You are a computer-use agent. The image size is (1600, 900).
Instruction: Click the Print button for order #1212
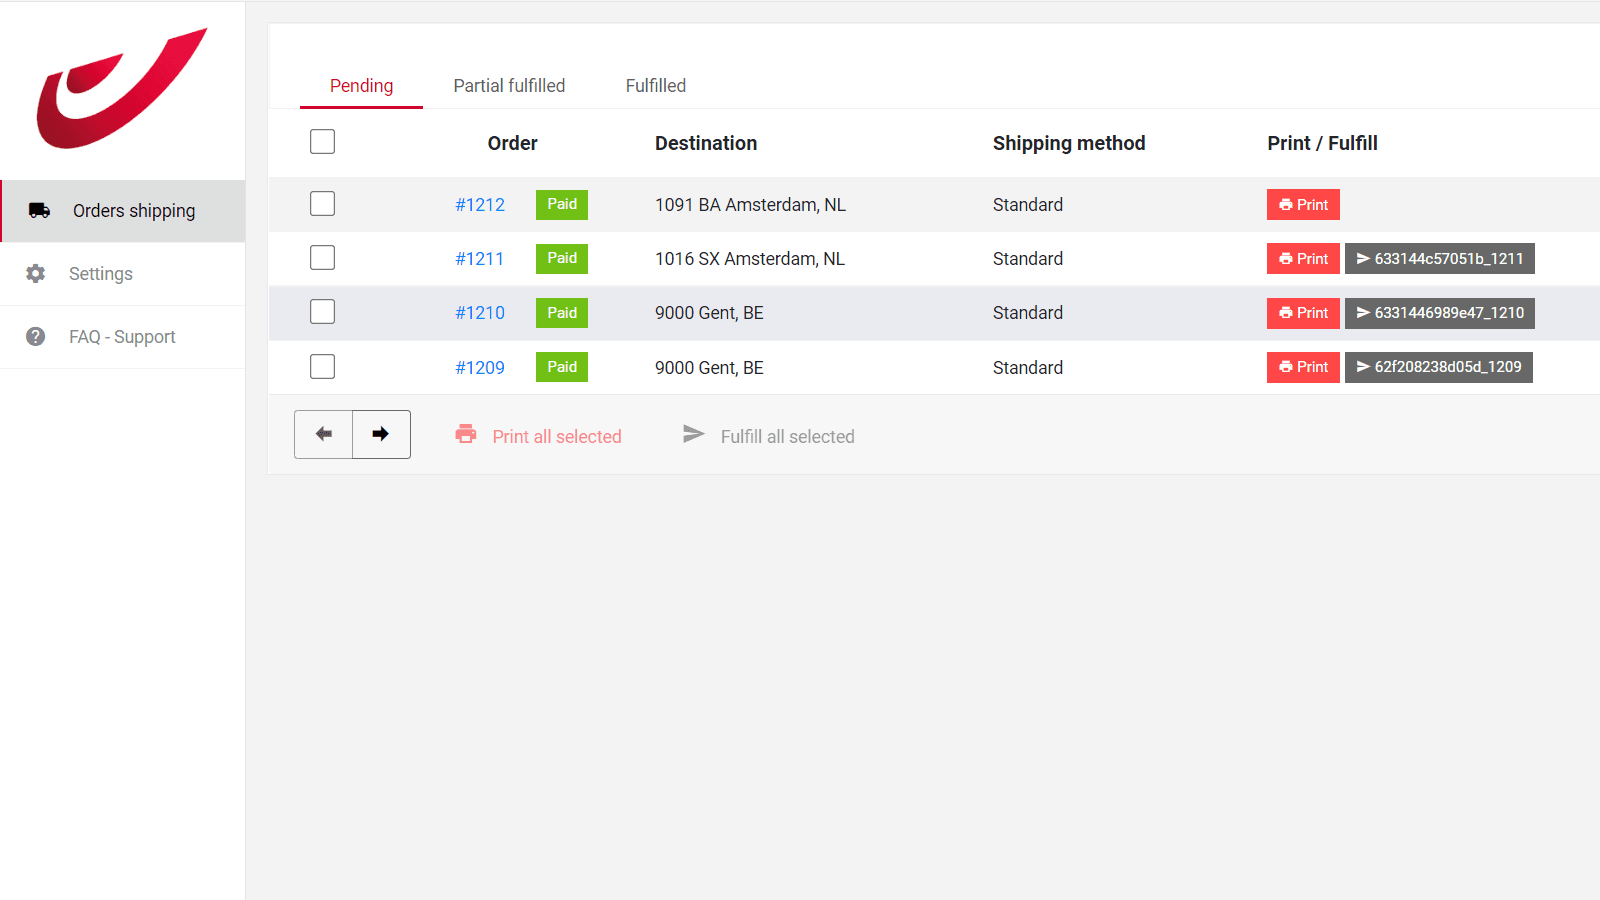point(1303,204)
